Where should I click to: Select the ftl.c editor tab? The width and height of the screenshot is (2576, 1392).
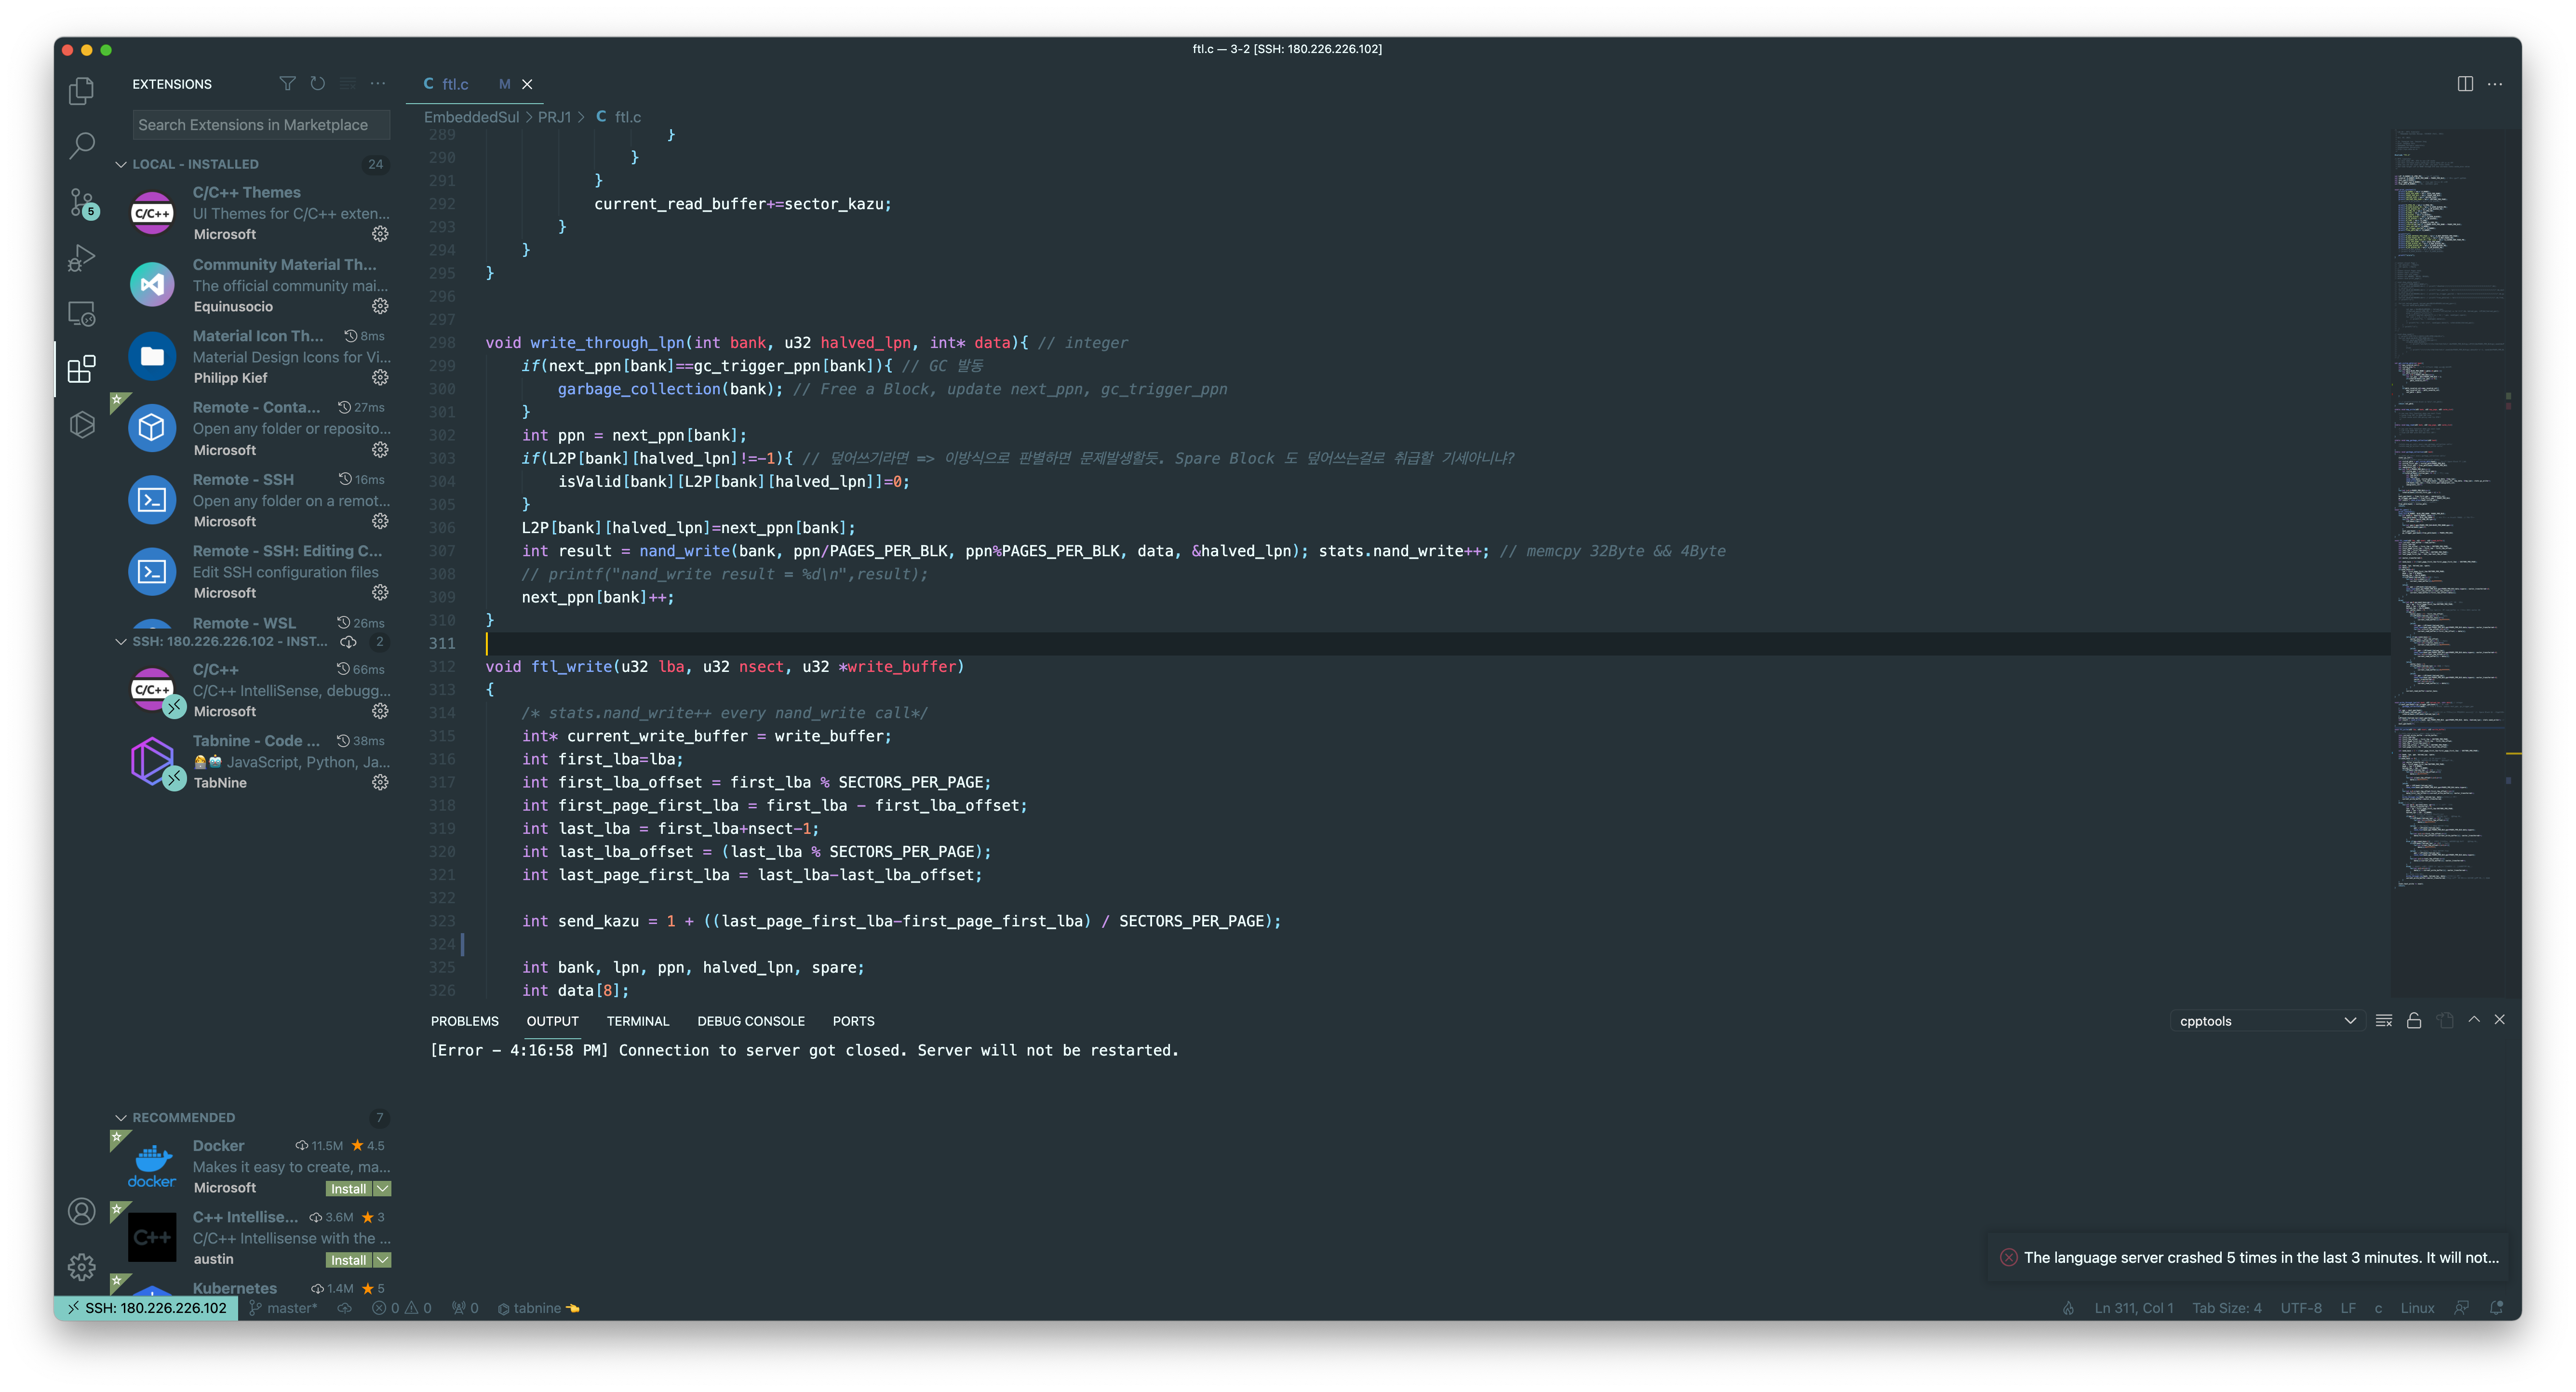pyautogui.click(x=474, y=84)
